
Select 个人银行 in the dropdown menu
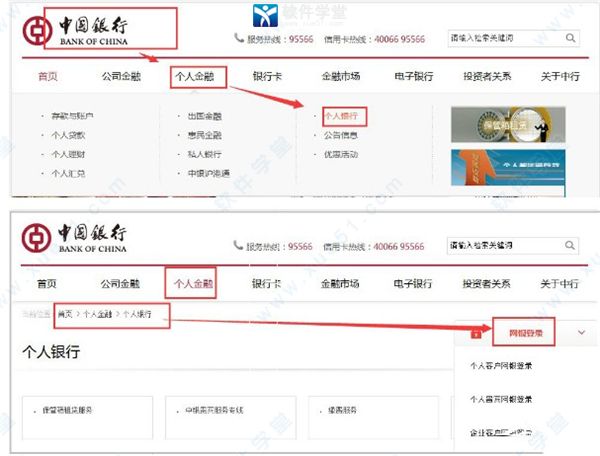tap(341, 116)
